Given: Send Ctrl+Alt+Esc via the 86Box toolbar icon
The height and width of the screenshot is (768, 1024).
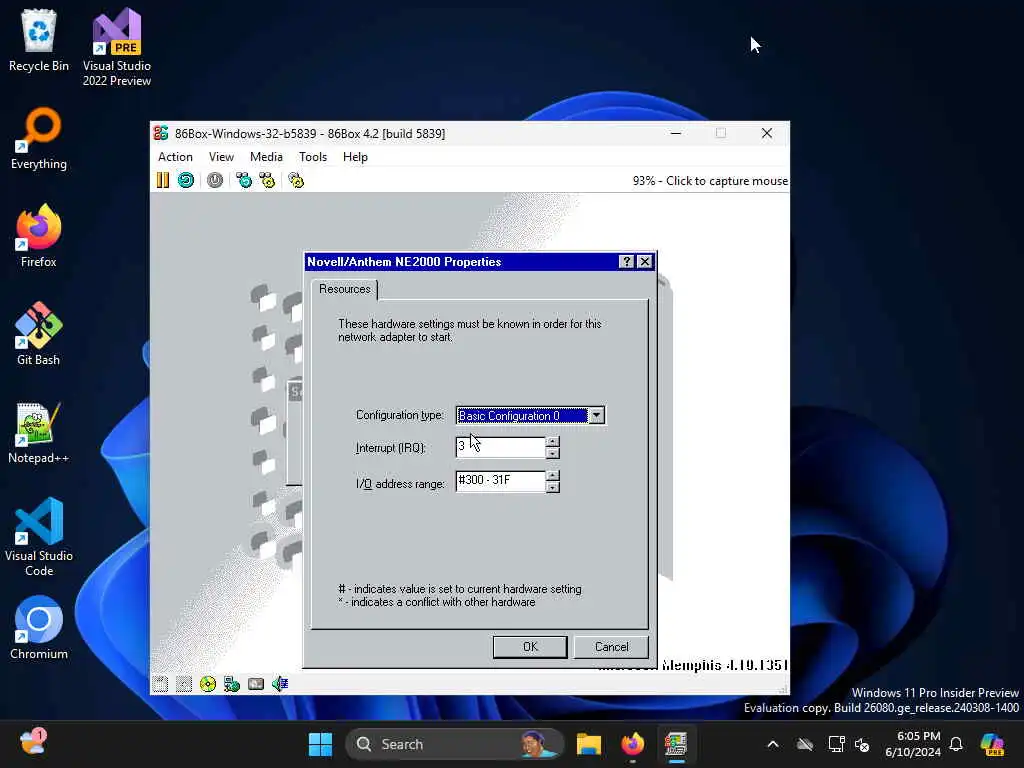Looking at the screenshot, I should pyautogui.click(x=267, y=180).
